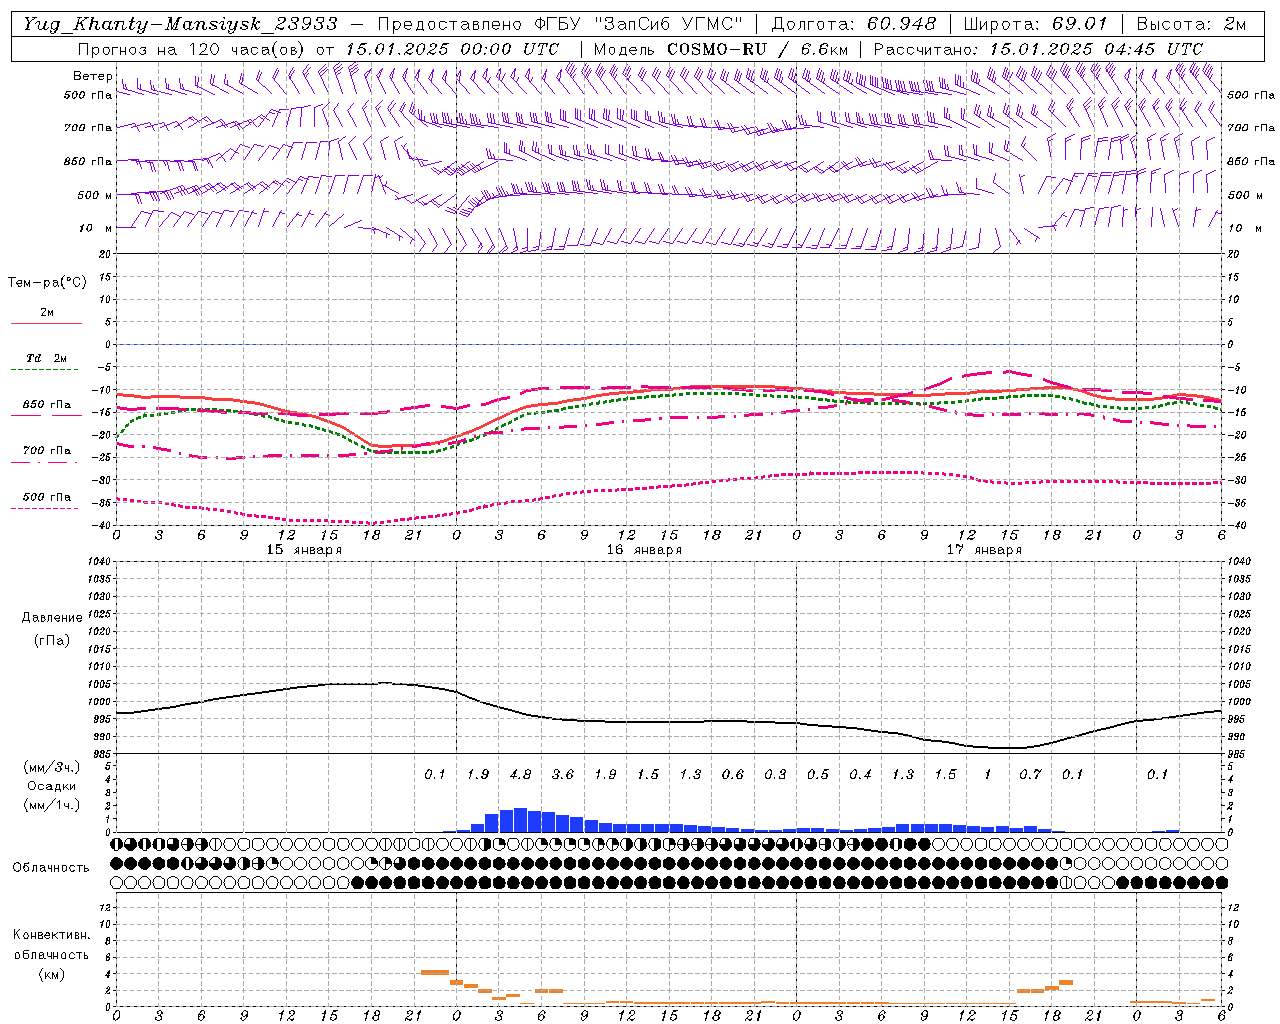The height and width of the screenshot is (1024, 1280).
Task: Click the Ветер wind panel label
Action: coord(92,76)
